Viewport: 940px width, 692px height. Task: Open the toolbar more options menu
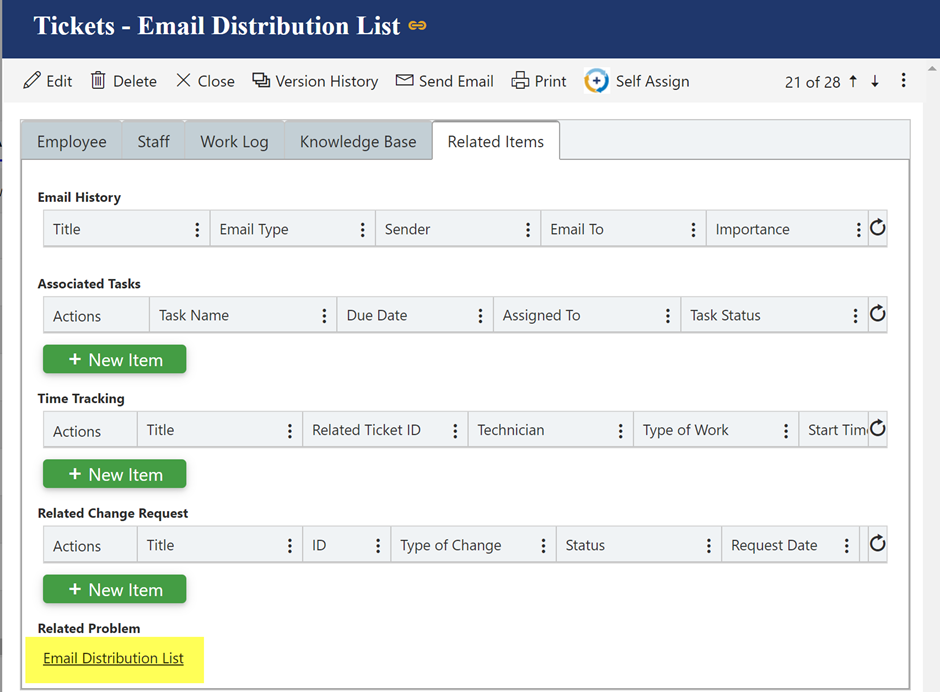tap(903, 81)
